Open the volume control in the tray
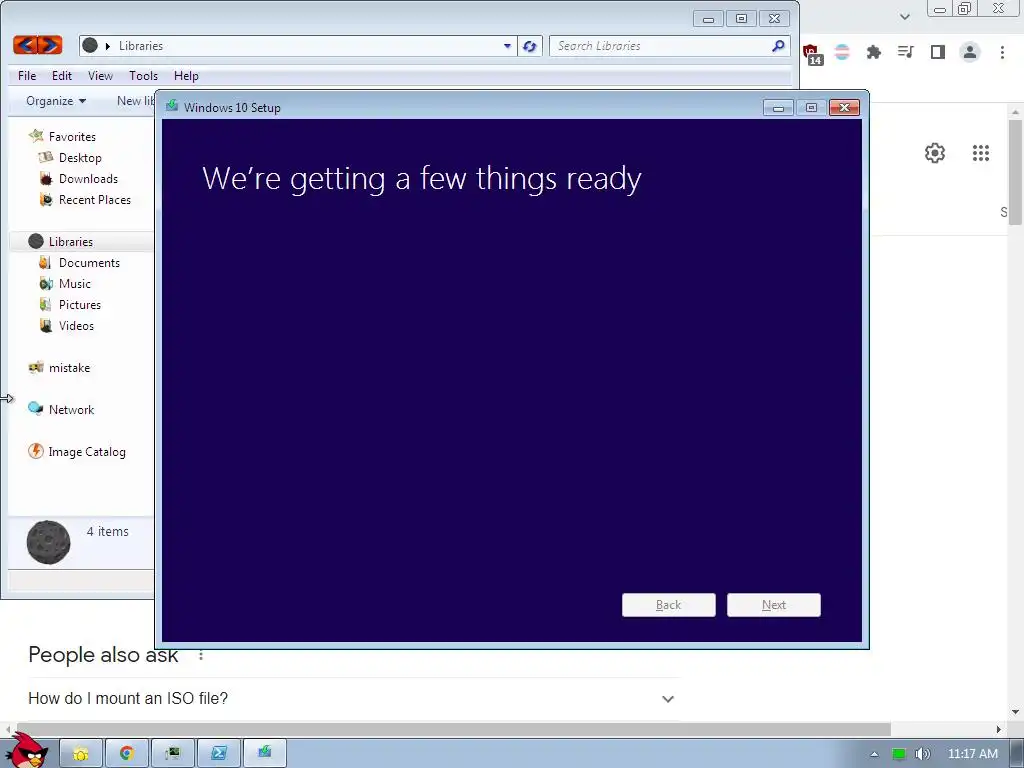Viewport: 1024px width, 768px height. [922, 754]
